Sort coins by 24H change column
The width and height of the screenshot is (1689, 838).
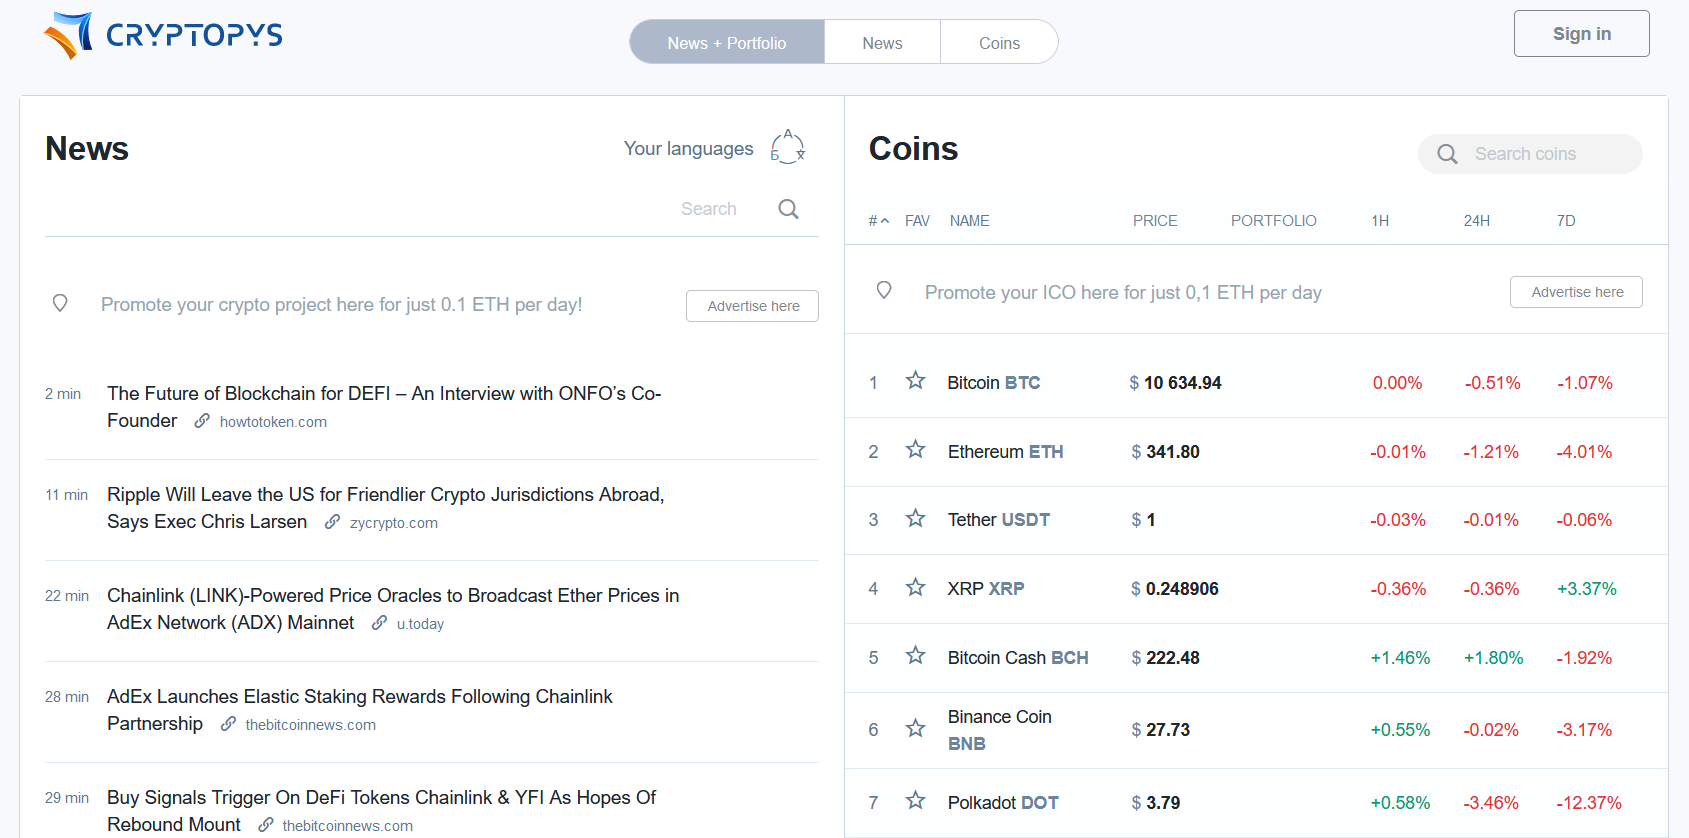[1476, 221]
